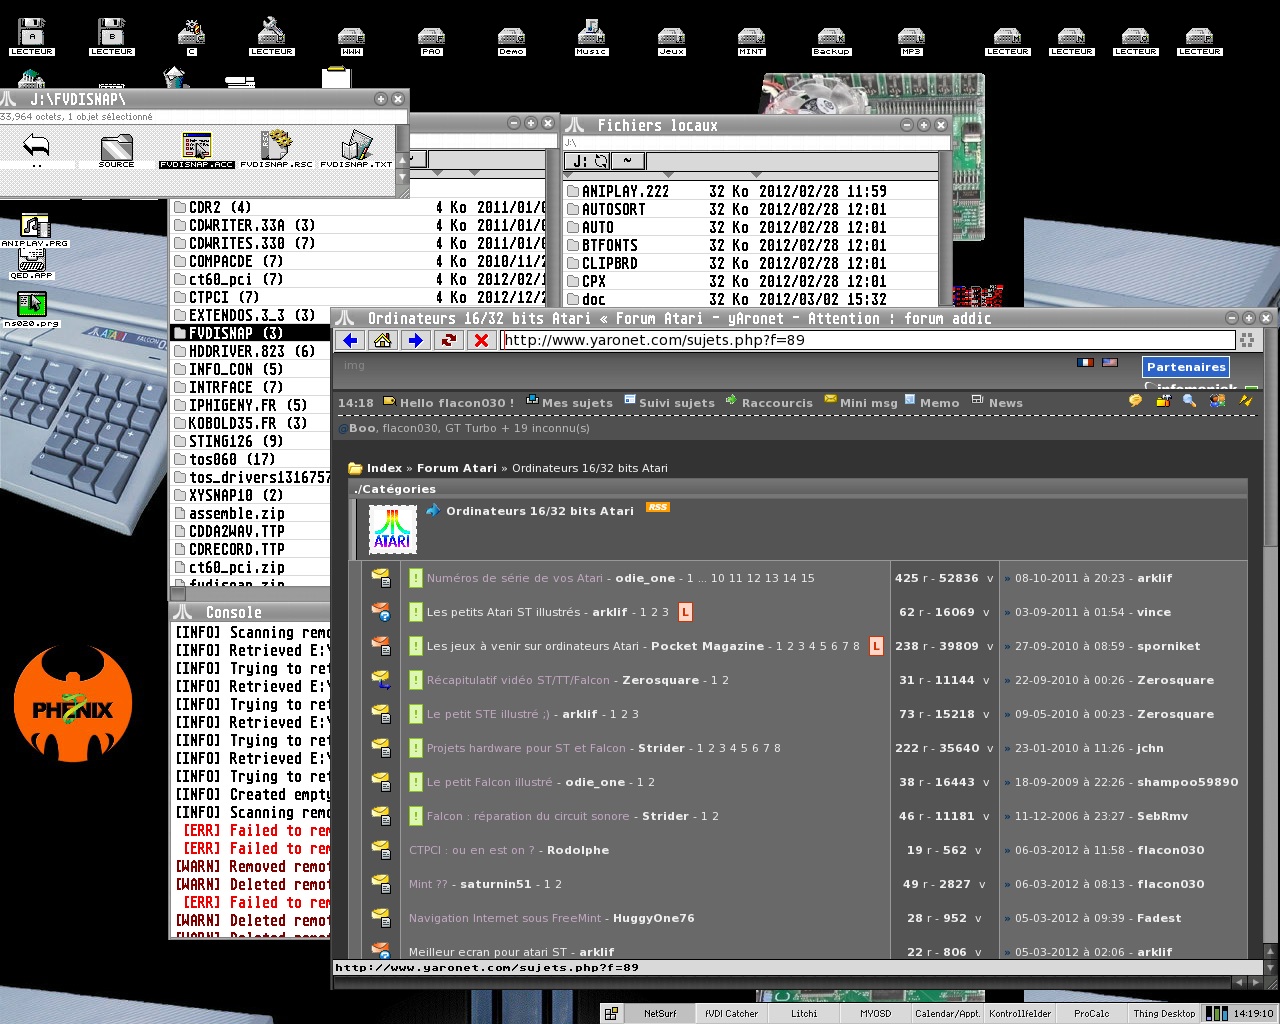The height and width of the screenshot is (1024, 1280).
Task: Click the 'v' arrow next to 425 r - 52836
Action: point(990,578)
